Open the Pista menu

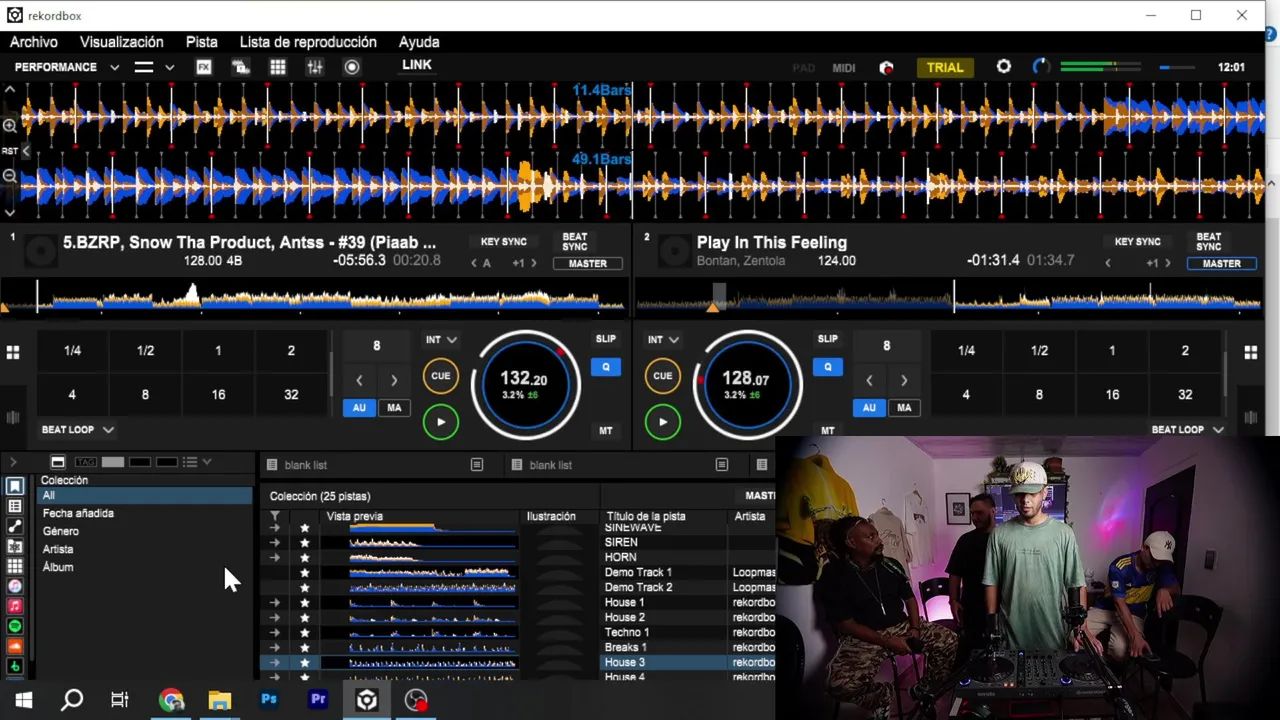pos(202,42)
